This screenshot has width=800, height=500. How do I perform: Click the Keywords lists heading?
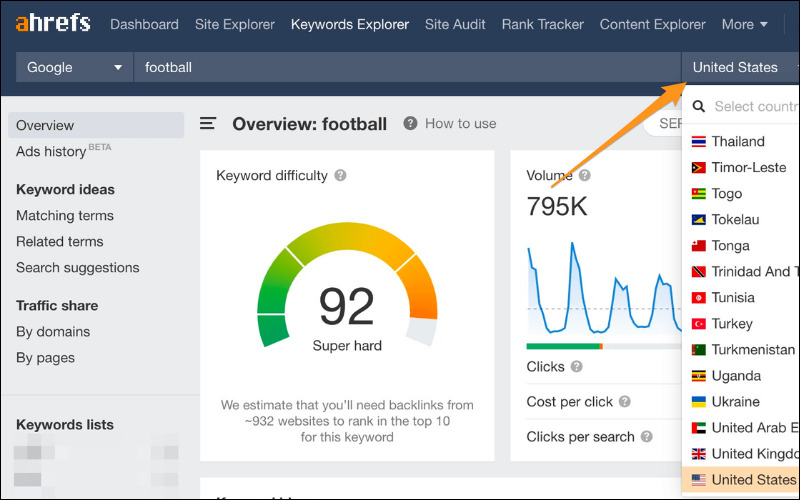(x=65, y=424)
